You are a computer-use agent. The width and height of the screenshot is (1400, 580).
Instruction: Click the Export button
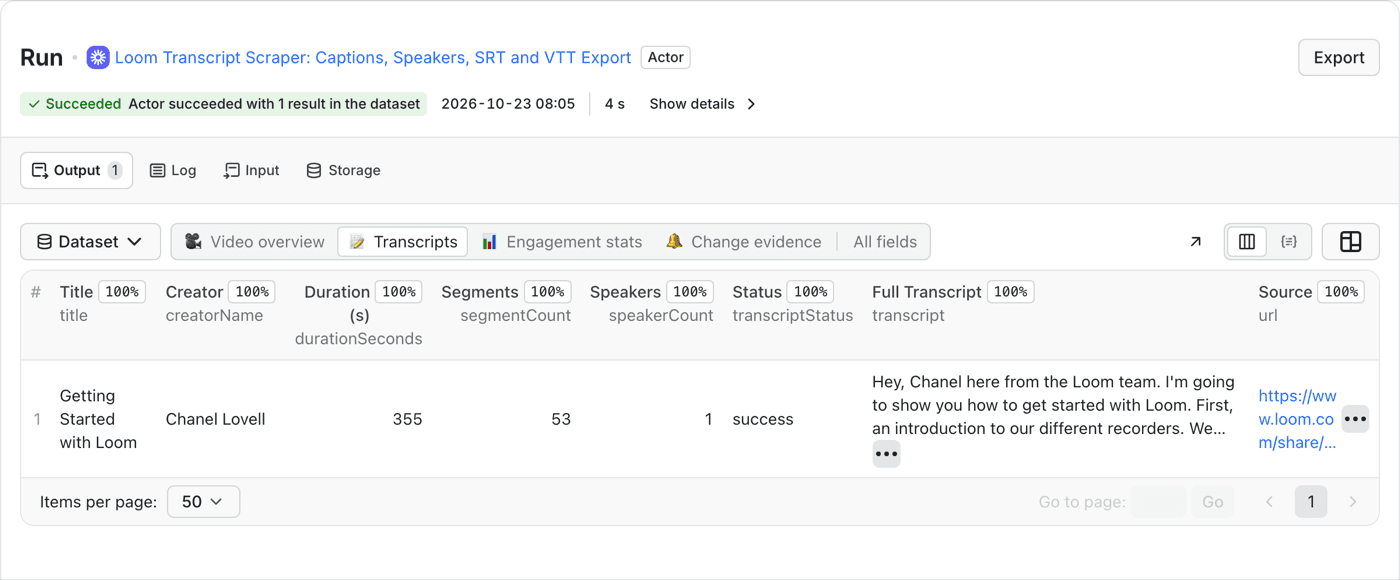(x=1339, y=58)
